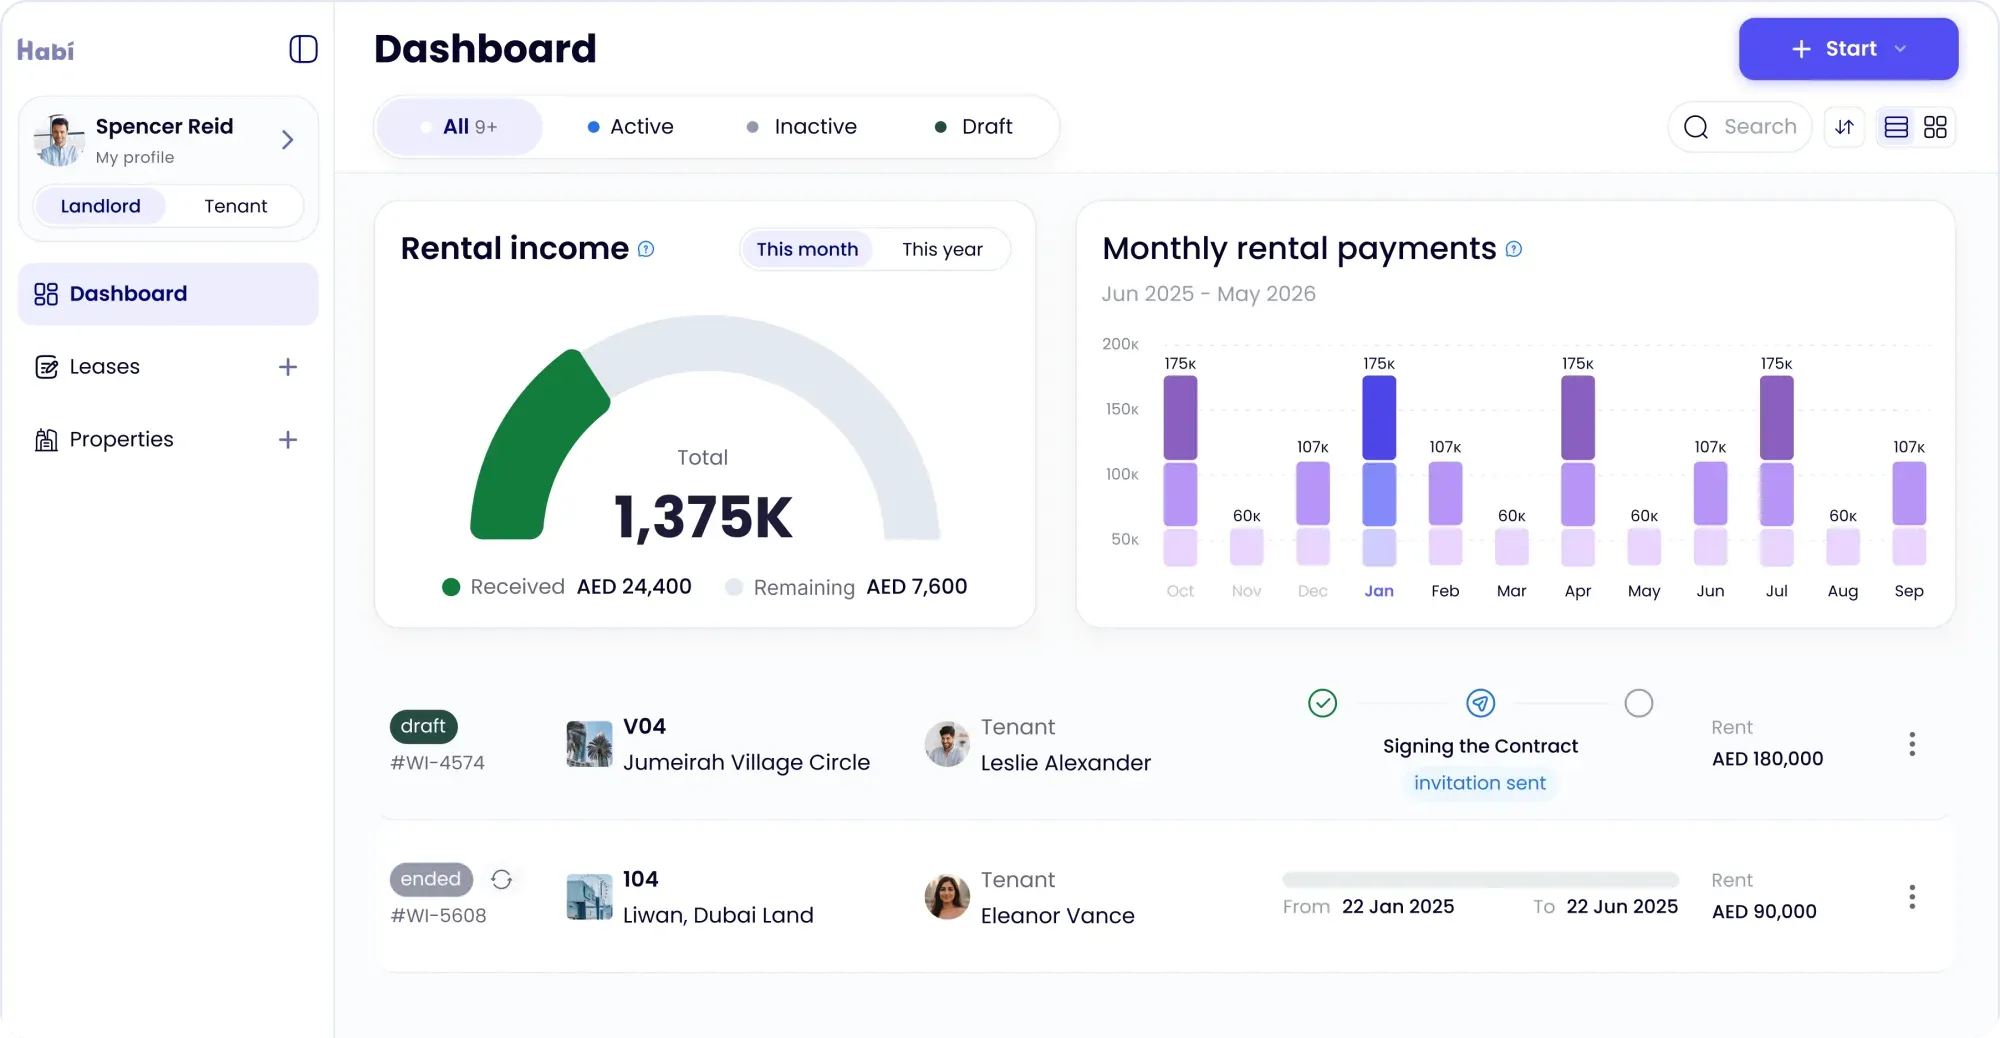Image resolution: width=2000 pixels, height=1038 pixels.
Task: Open Rental income info tooltip icon
Action: click(x=646, y=249)
